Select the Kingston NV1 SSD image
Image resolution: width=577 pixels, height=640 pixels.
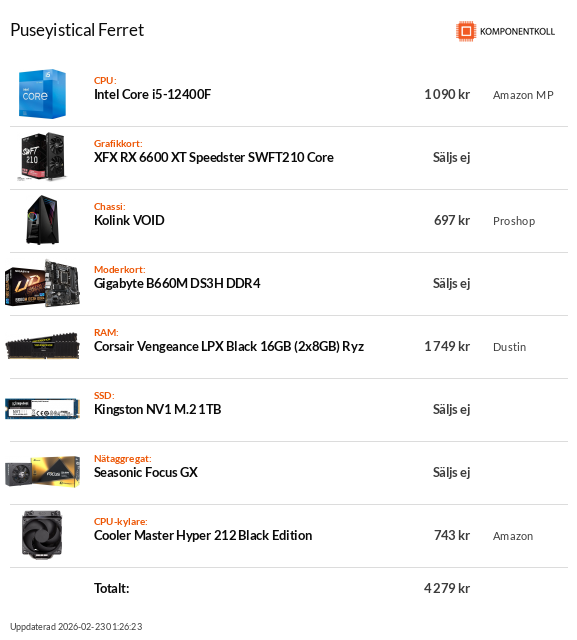point(42,409)
